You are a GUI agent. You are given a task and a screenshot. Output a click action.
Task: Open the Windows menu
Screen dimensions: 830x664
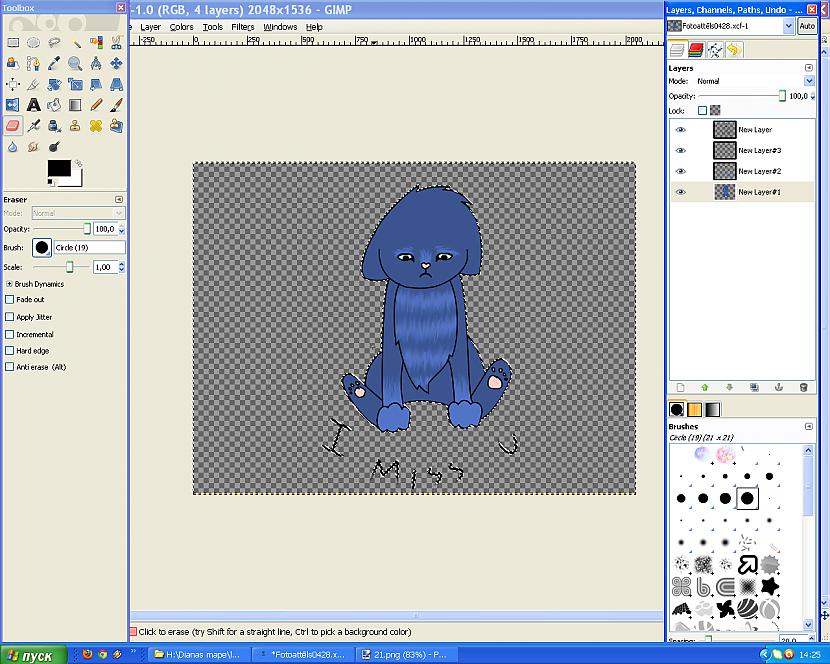click(x=280, y=27)
